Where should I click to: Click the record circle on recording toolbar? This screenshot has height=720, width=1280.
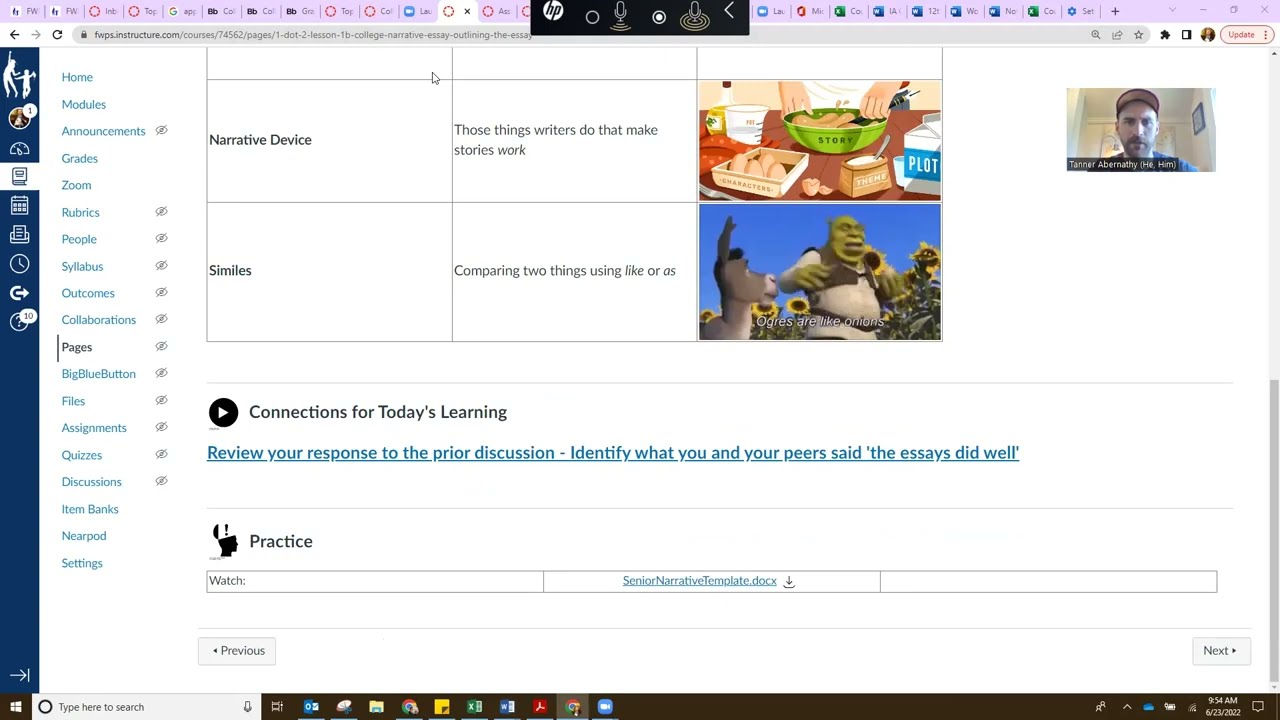tap(658, 17)
